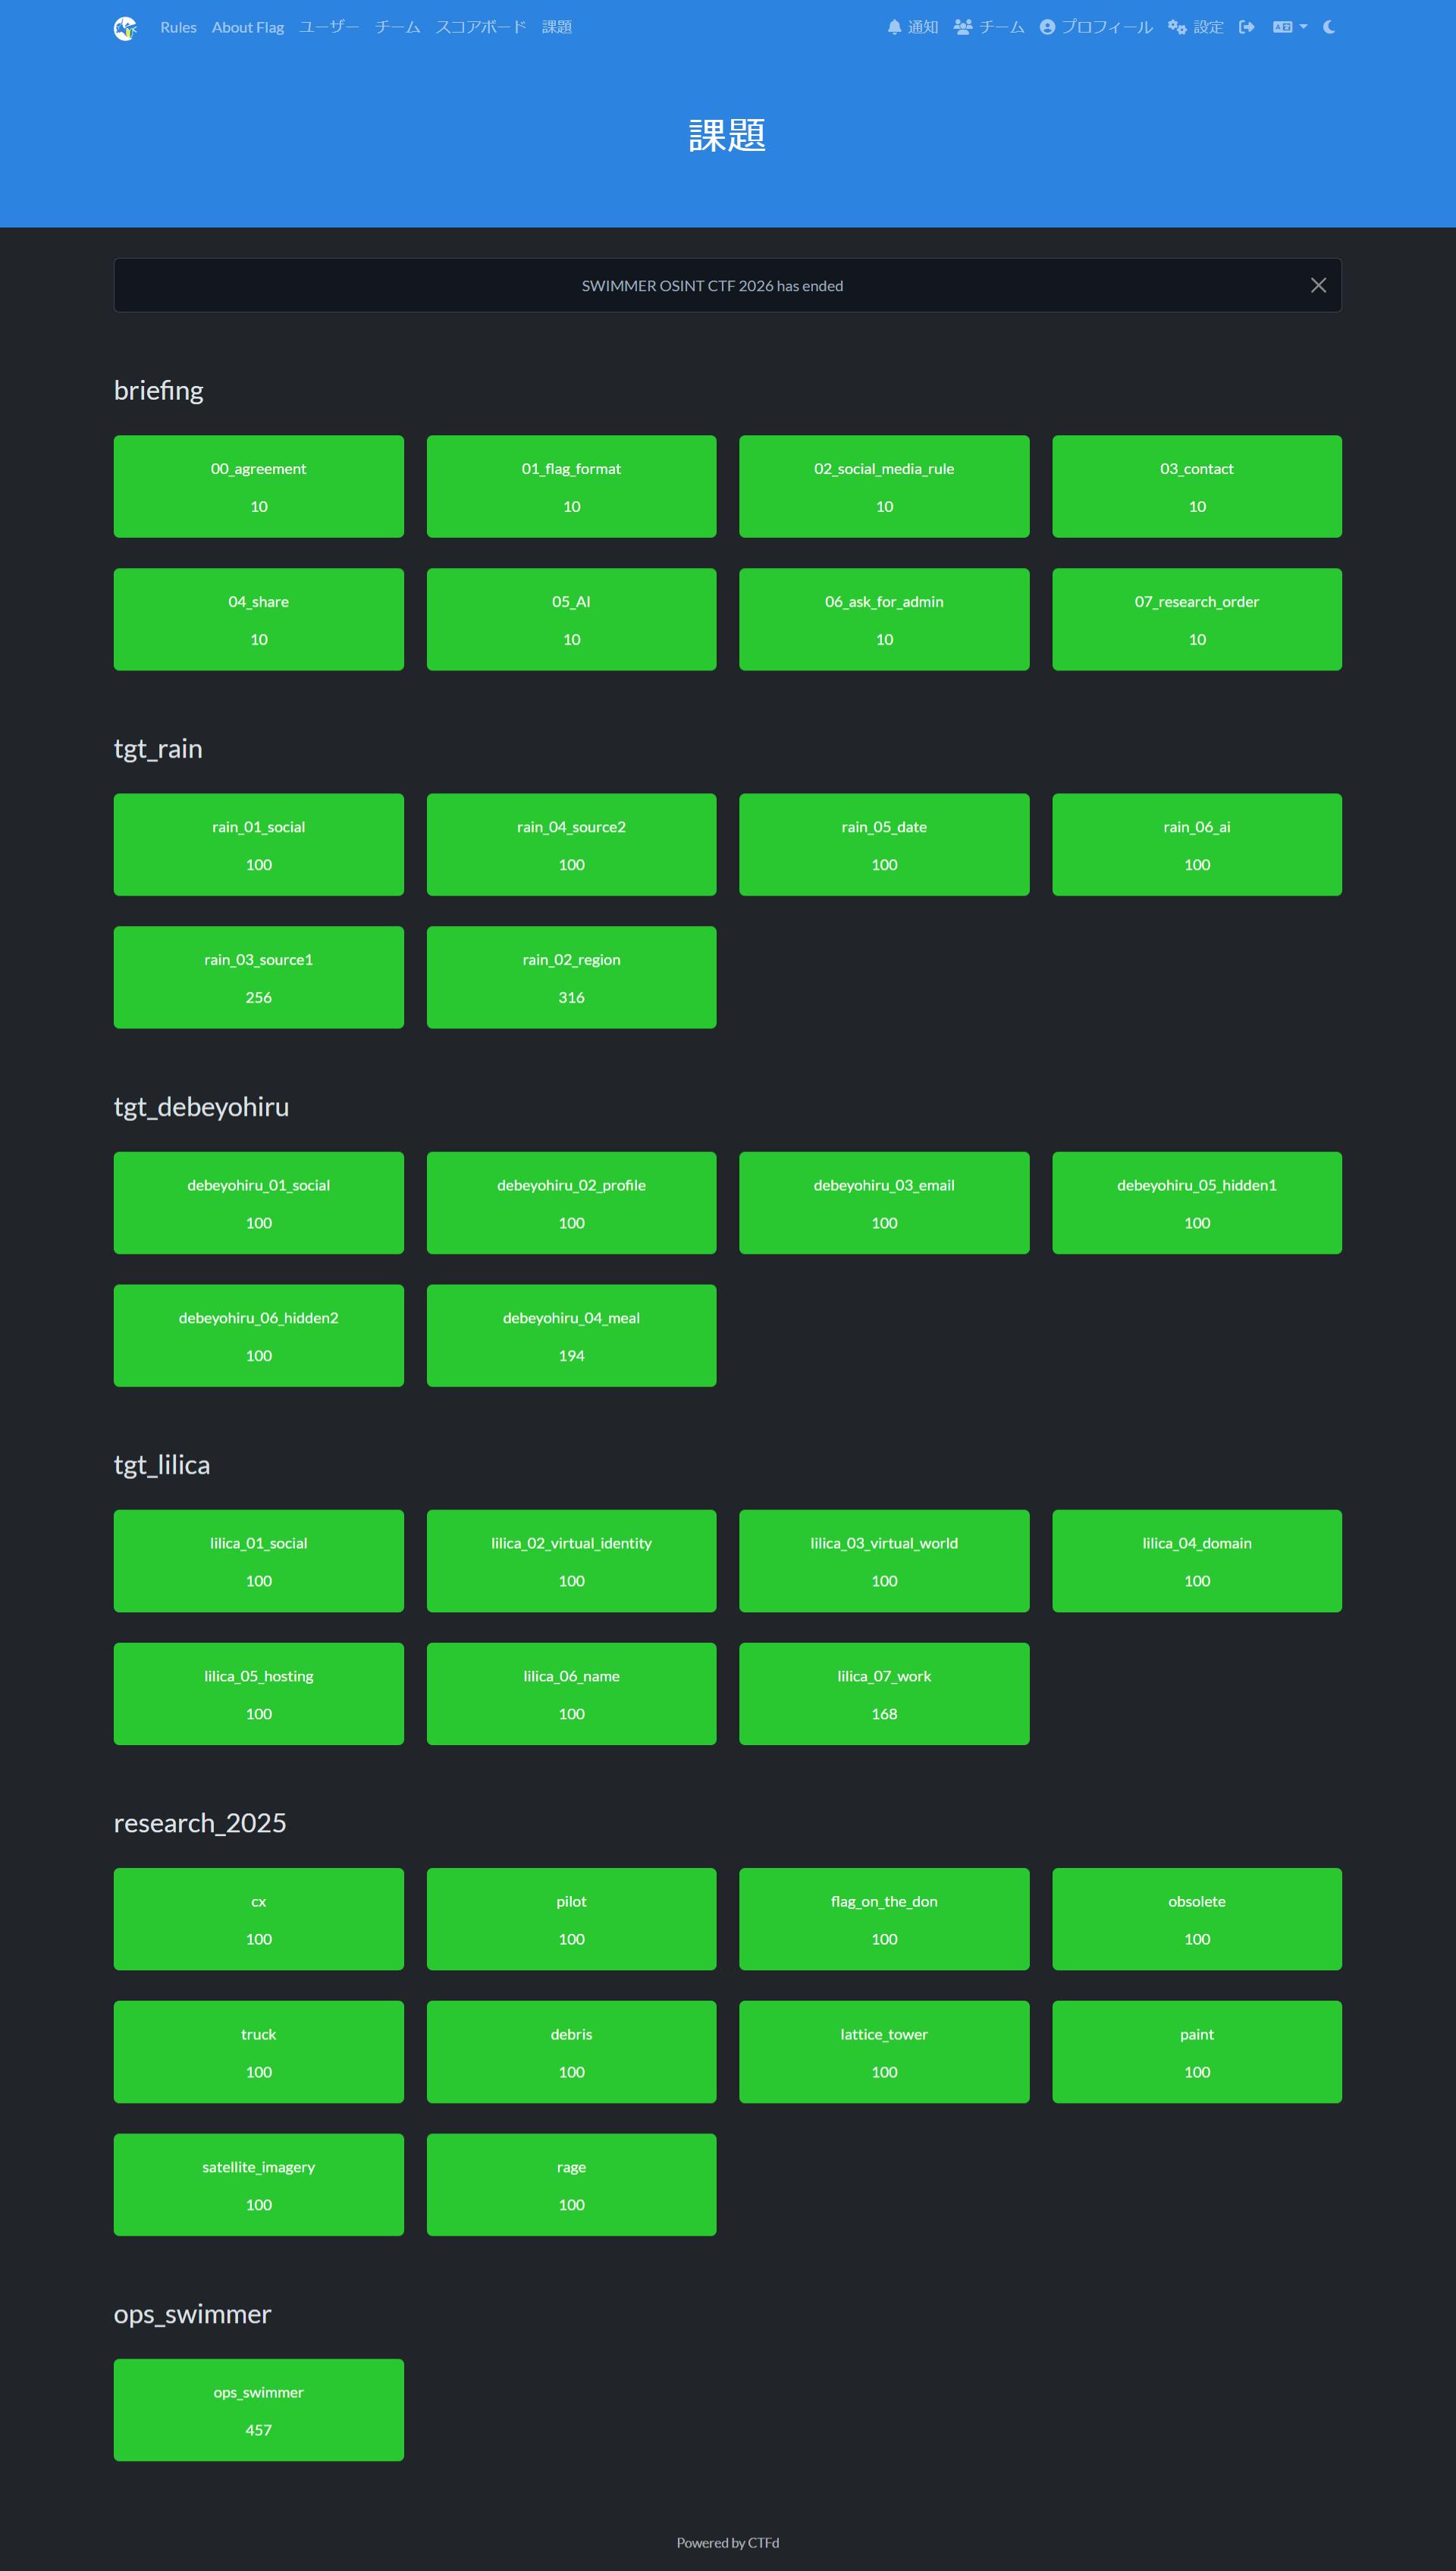The width and height of the screenshot is (1456, 2571).
Task: Dismiss the CTF has ended banner
Action: point(1318,286)
